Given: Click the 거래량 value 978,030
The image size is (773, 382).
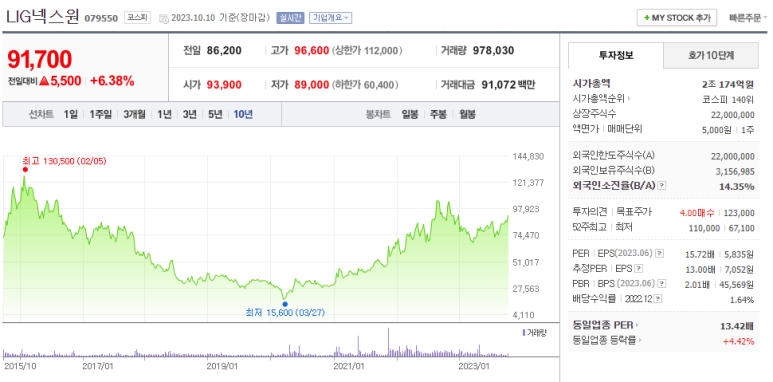Looking at the screenshot, I should [493, 50].
